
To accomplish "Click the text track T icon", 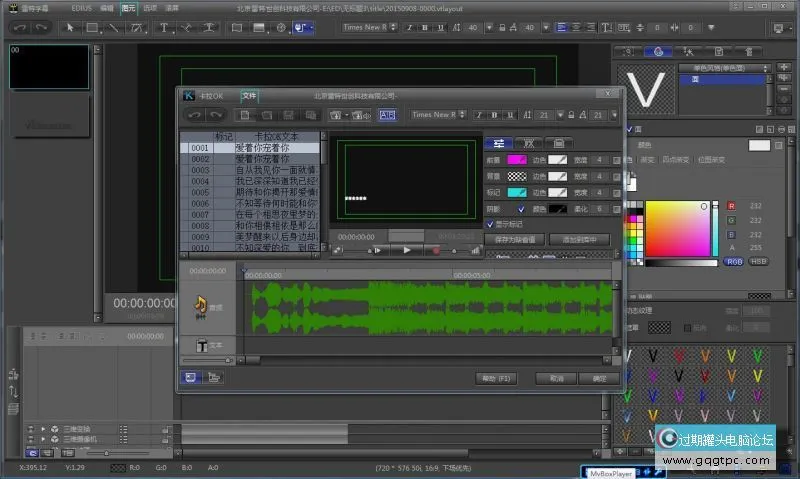I will tap(200, 345).
